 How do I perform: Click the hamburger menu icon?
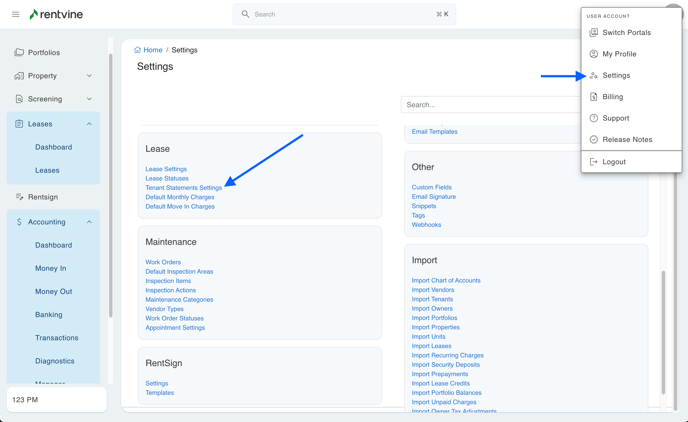pyautogui.click(x=15, y=15)
